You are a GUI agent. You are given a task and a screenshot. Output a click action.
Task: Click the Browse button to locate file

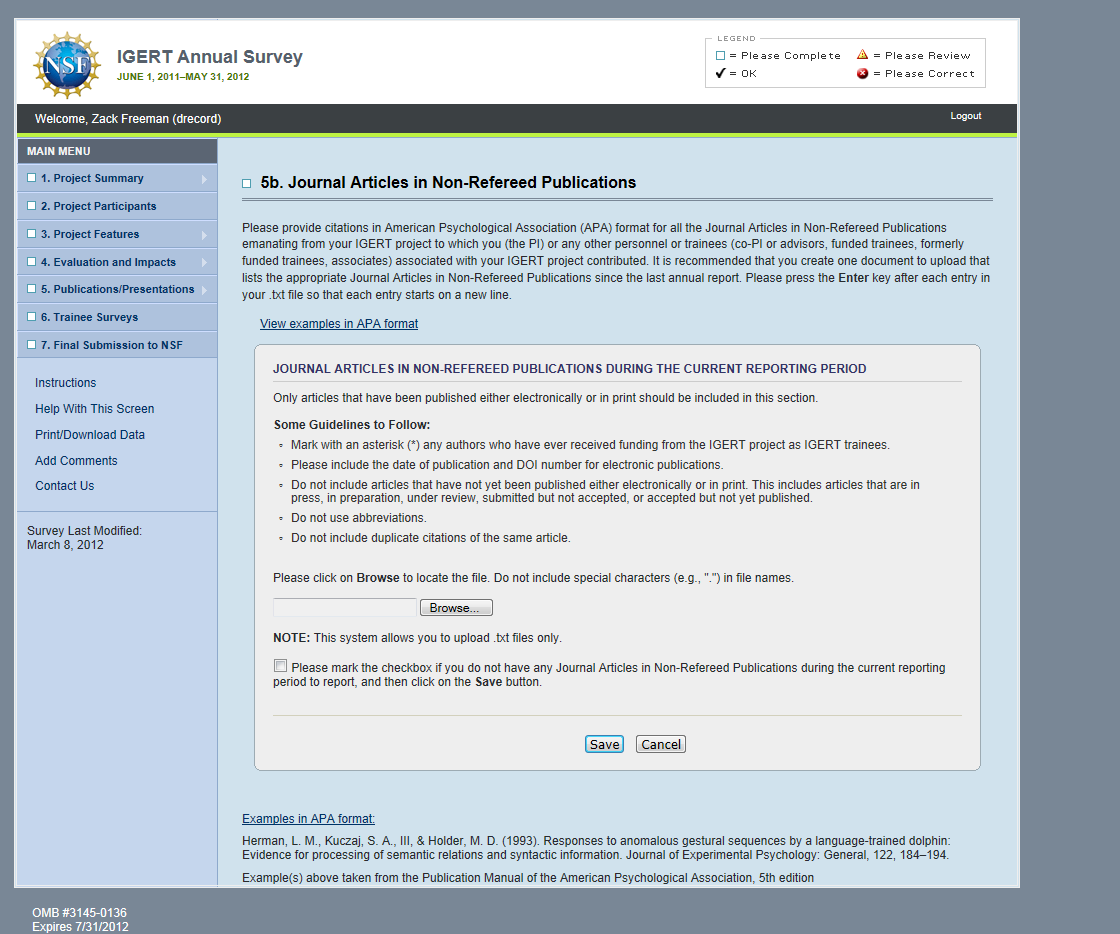pyautogui.click(x=456, y=608)
